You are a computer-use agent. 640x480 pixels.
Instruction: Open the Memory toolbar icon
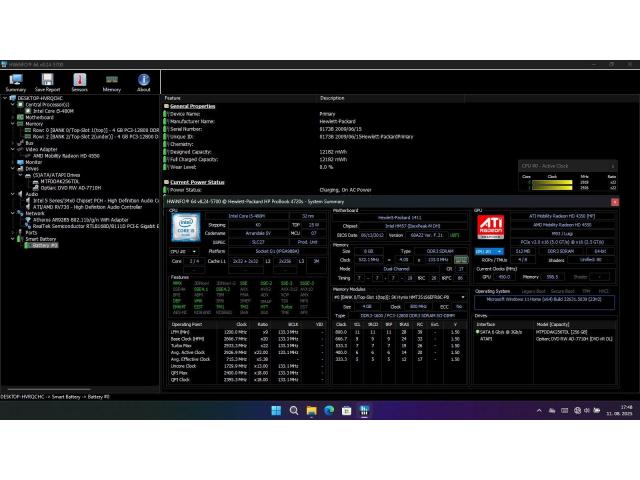pyautogui.click(x=111, y=82)
